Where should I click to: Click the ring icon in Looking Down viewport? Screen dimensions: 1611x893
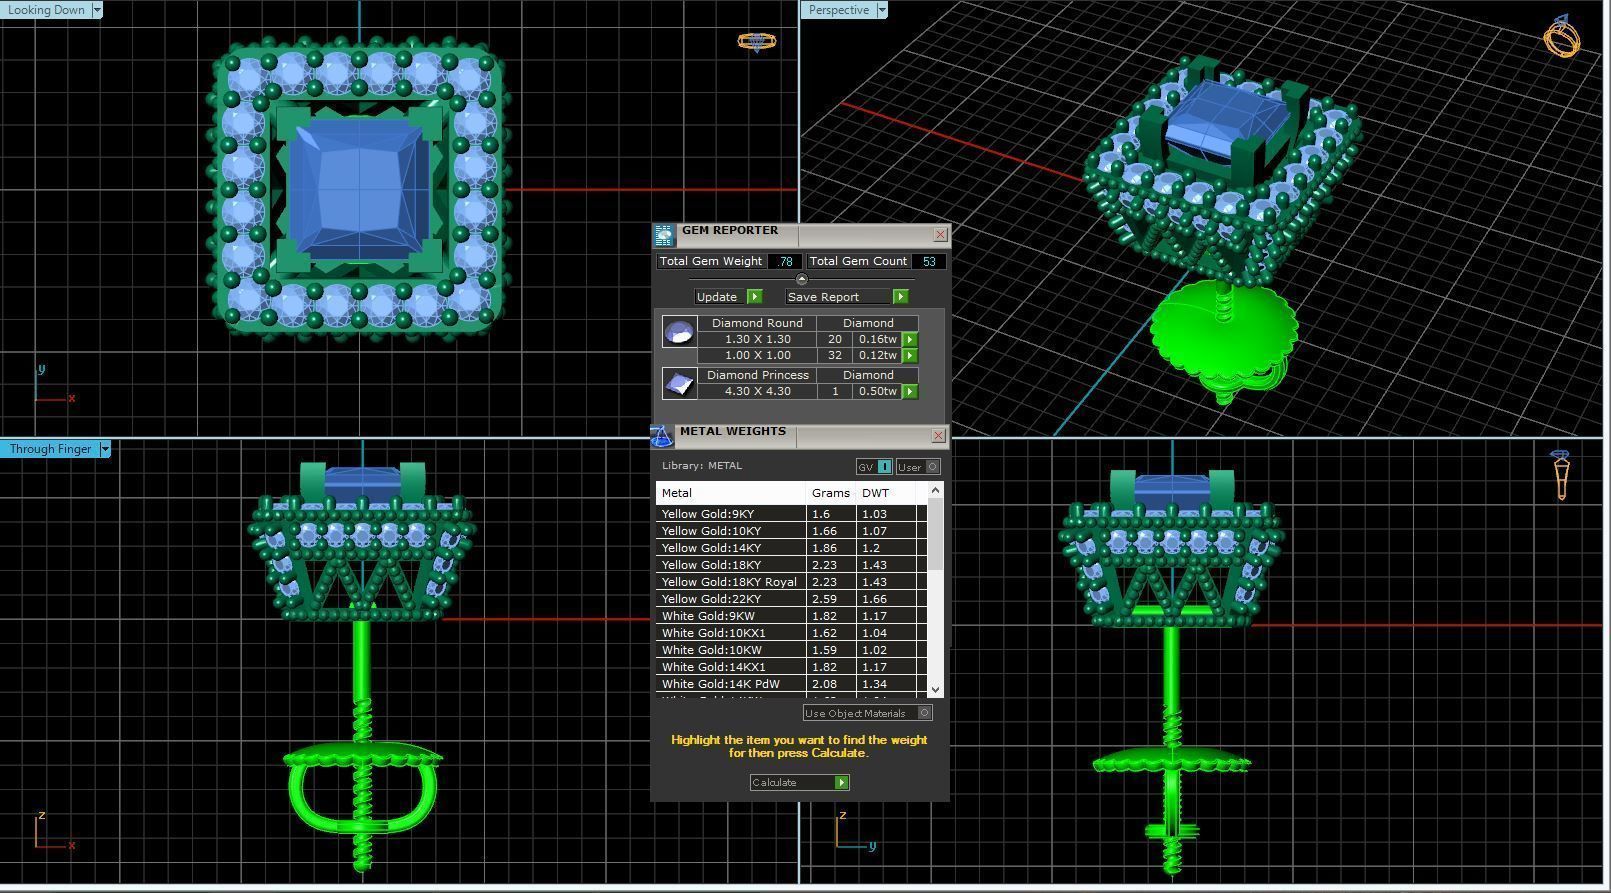pos(756,41)
